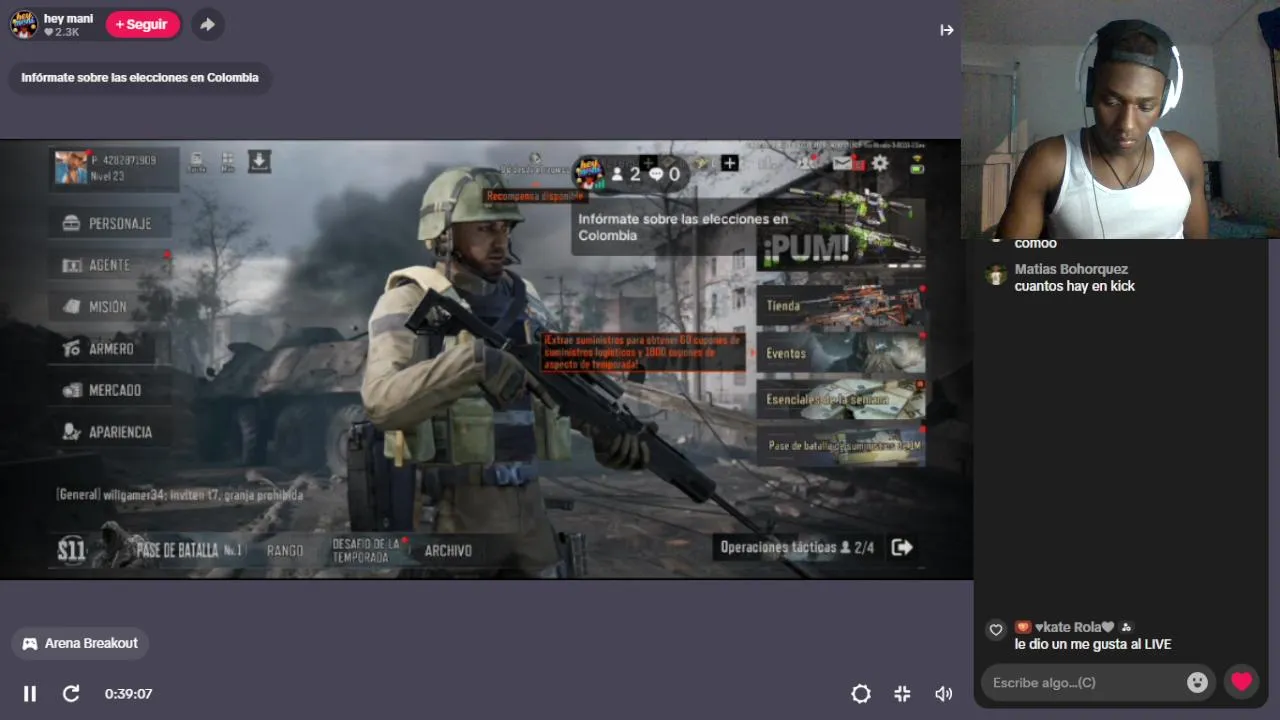Open the in-game mail envelope
Screen dimensions: 1280x720
coord(842,163)
